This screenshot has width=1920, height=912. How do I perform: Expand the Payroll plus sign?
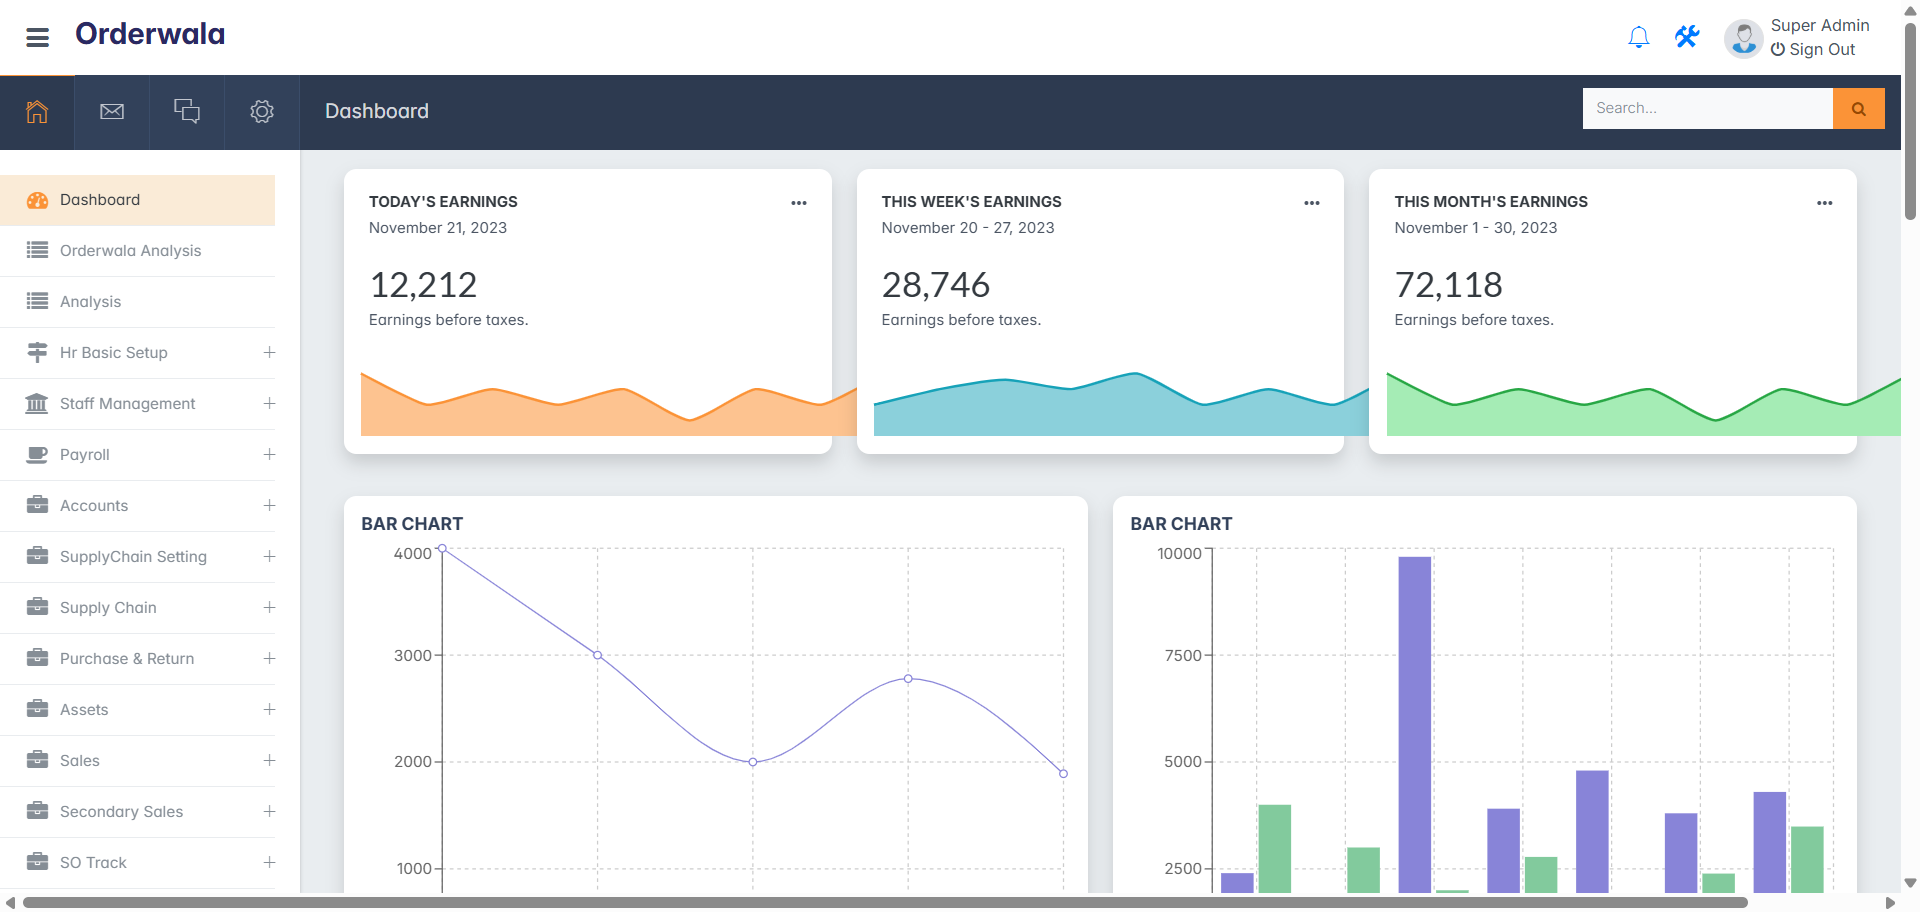pos(269,455)
